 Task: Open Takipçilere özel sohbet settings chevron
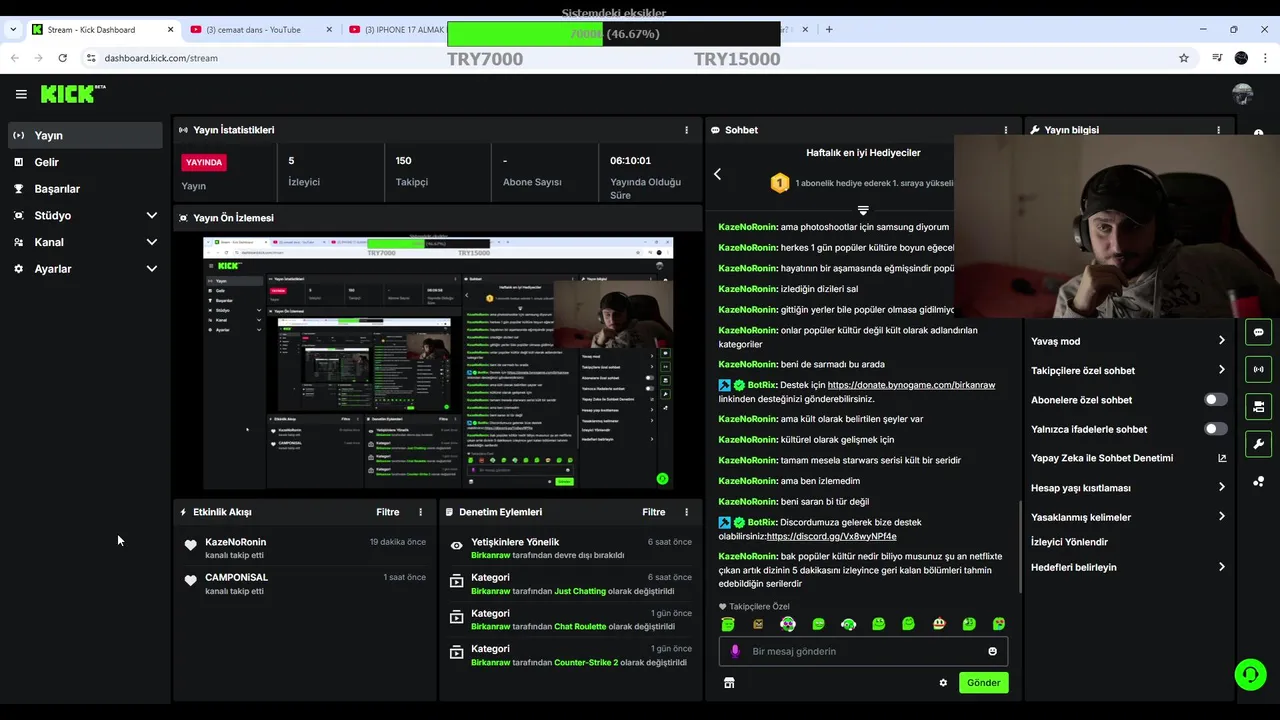click(x=1221, y=370)
